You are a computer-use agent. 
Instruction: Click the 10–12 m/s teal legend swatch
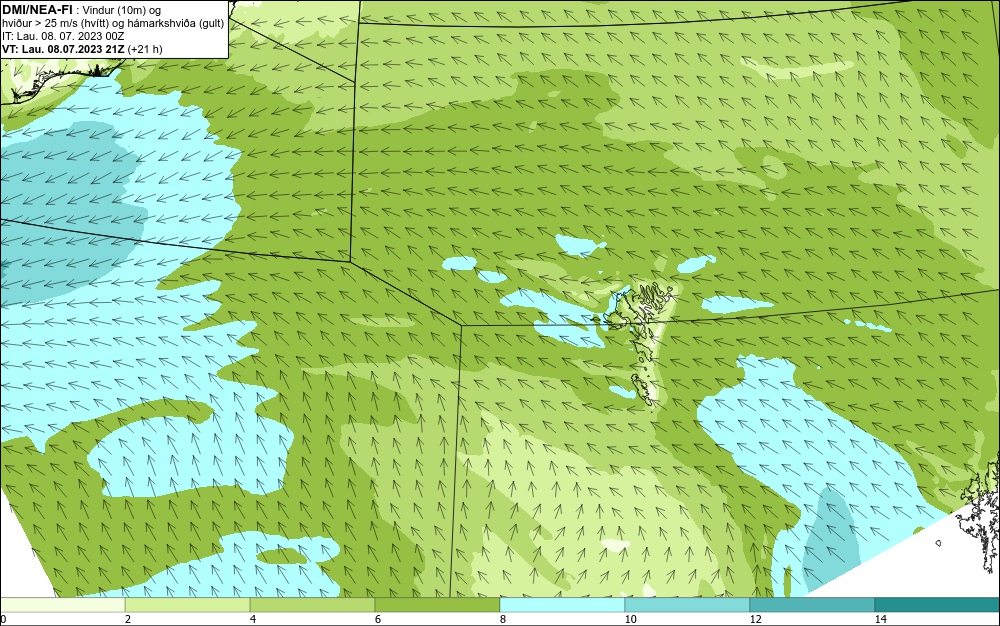[688, 605]
